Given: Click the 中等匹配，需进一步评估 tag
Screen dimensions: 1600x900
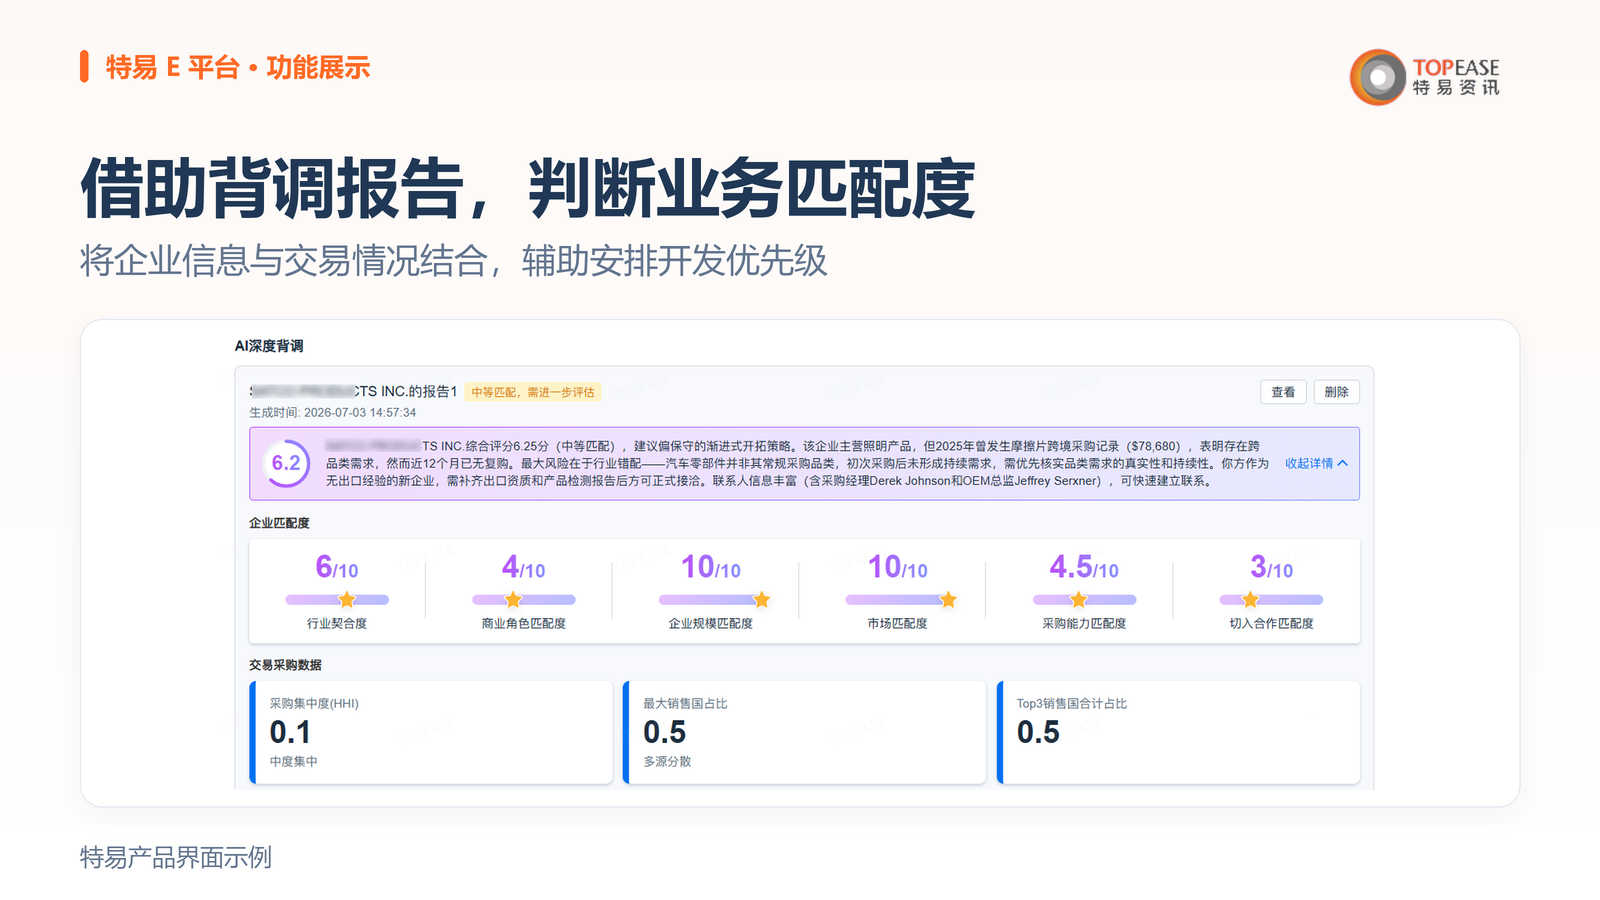Looking at the screenshot, I should coord(533,392).
